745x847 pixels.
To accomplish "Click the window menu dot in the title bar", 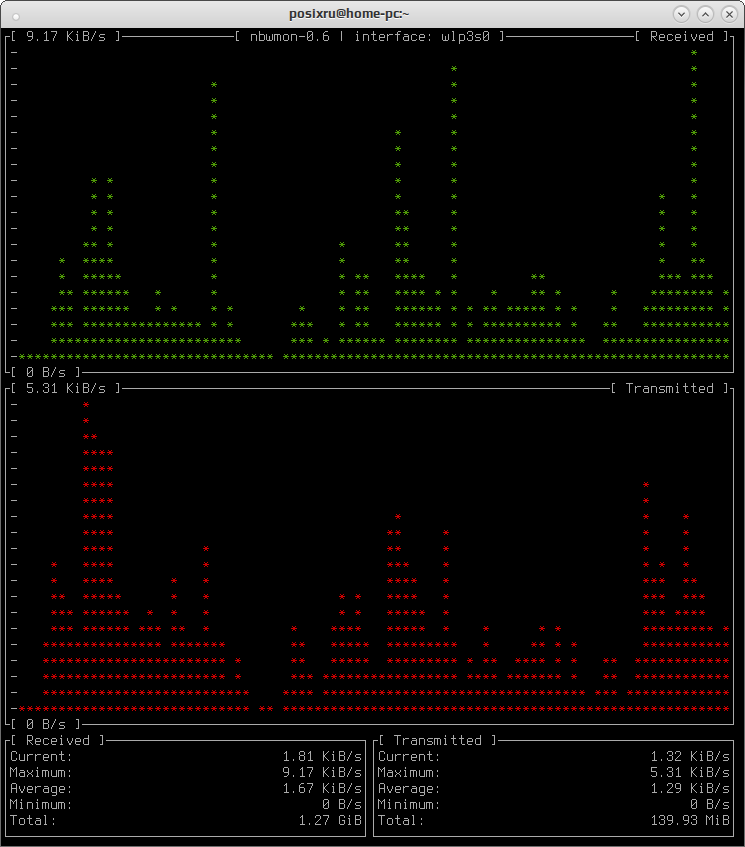I will (x=16, y=16).
